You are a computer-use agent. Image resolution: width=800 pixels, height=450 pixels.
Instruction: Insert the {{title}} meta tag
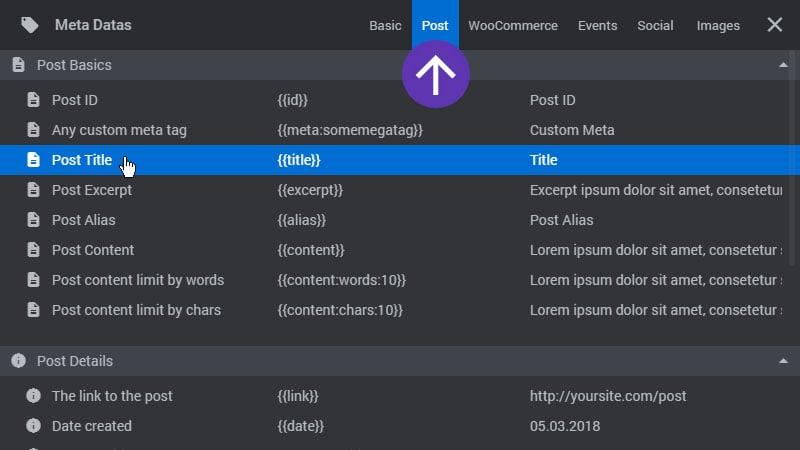[x=299, y=160]
